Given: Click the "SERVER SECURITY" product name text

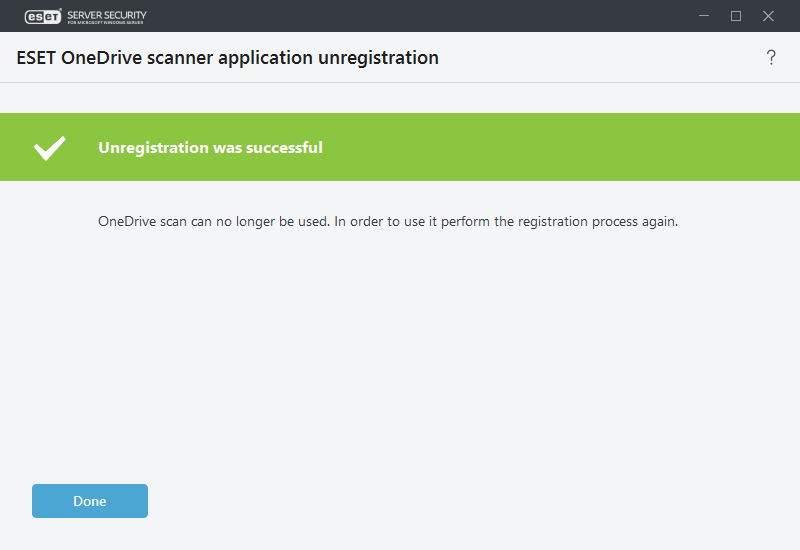Looking at the screenshot, I should [x=107, y=14].
